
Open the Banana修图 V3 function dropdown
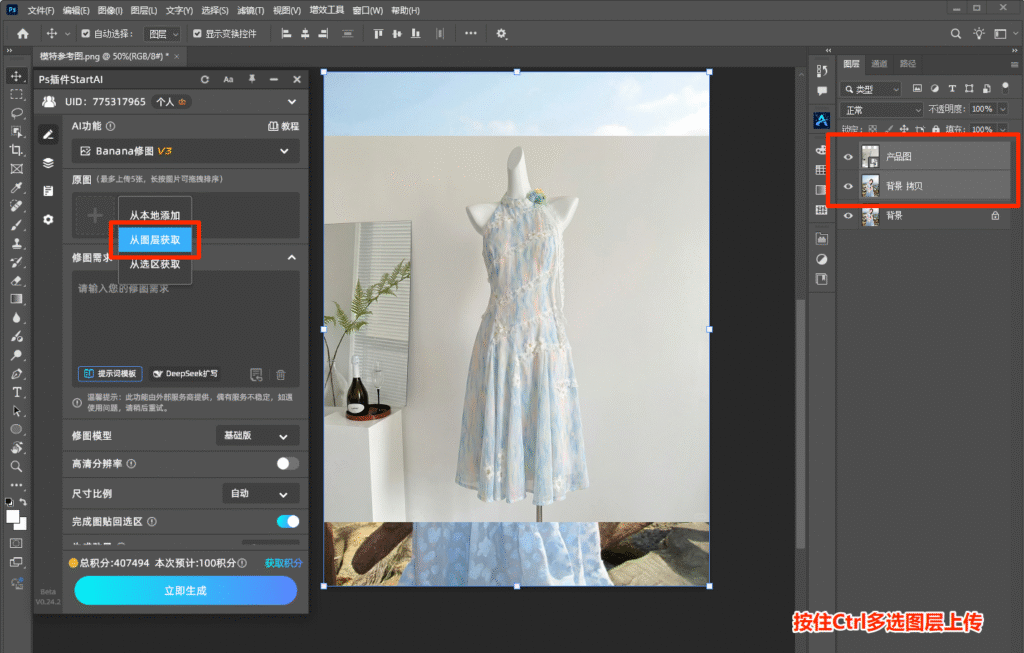click(x=185, y=151)
